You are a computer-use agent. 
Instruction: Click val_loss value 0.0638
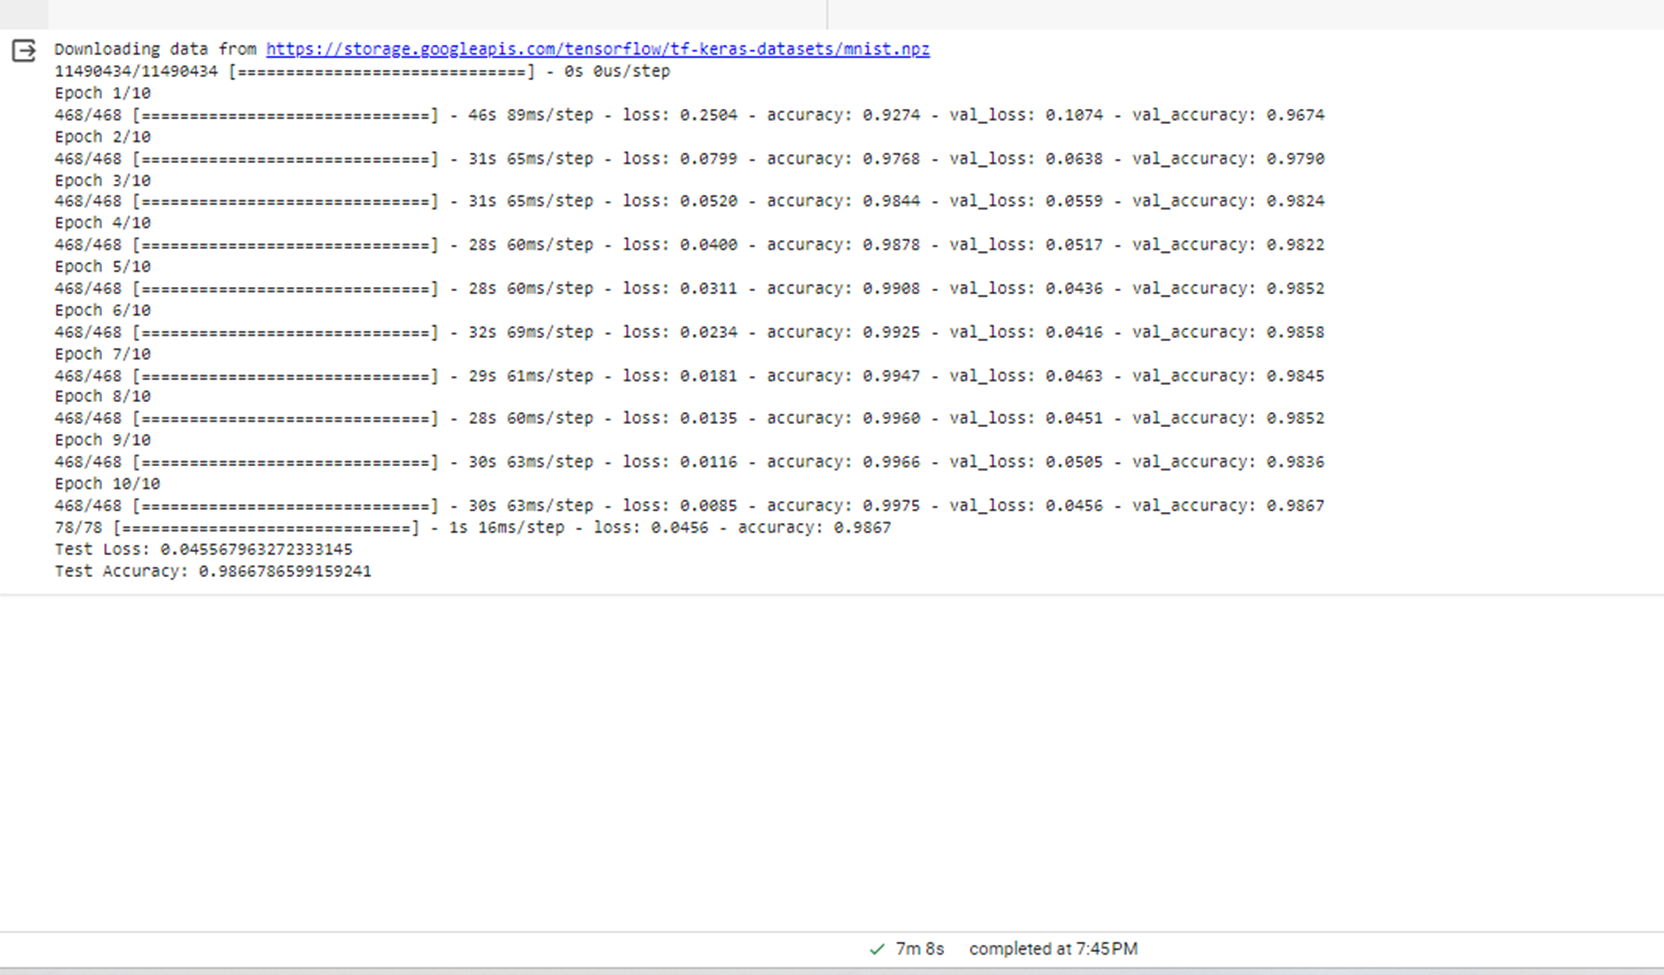tap(1075, 159)
